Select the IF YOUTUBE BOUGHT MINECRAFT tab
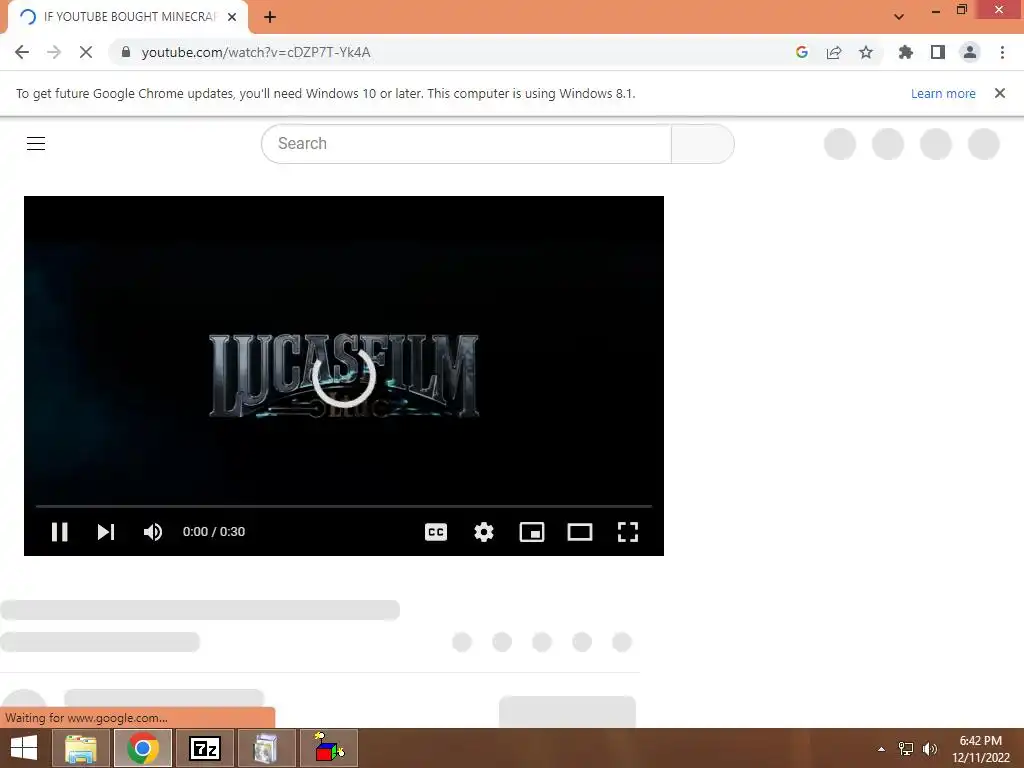 click(x=128, y=17)
